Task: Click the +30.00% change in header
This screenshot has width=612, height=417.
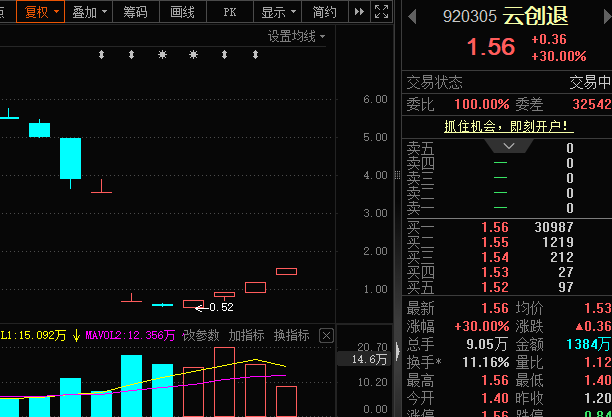Action: click(559, 56)
